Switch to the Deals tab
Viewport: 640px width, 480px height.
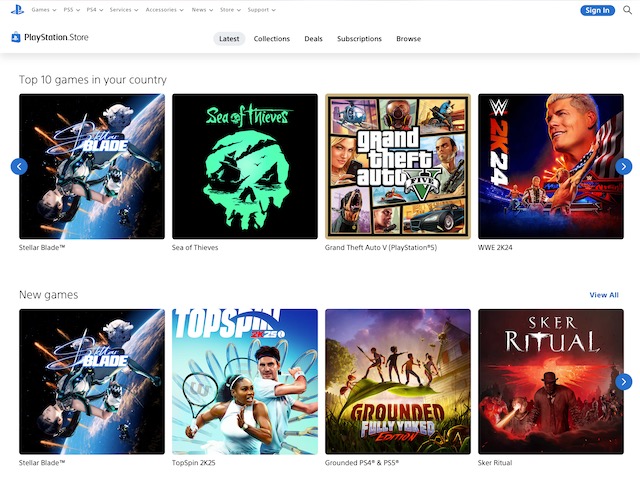(x=313, y=39)
